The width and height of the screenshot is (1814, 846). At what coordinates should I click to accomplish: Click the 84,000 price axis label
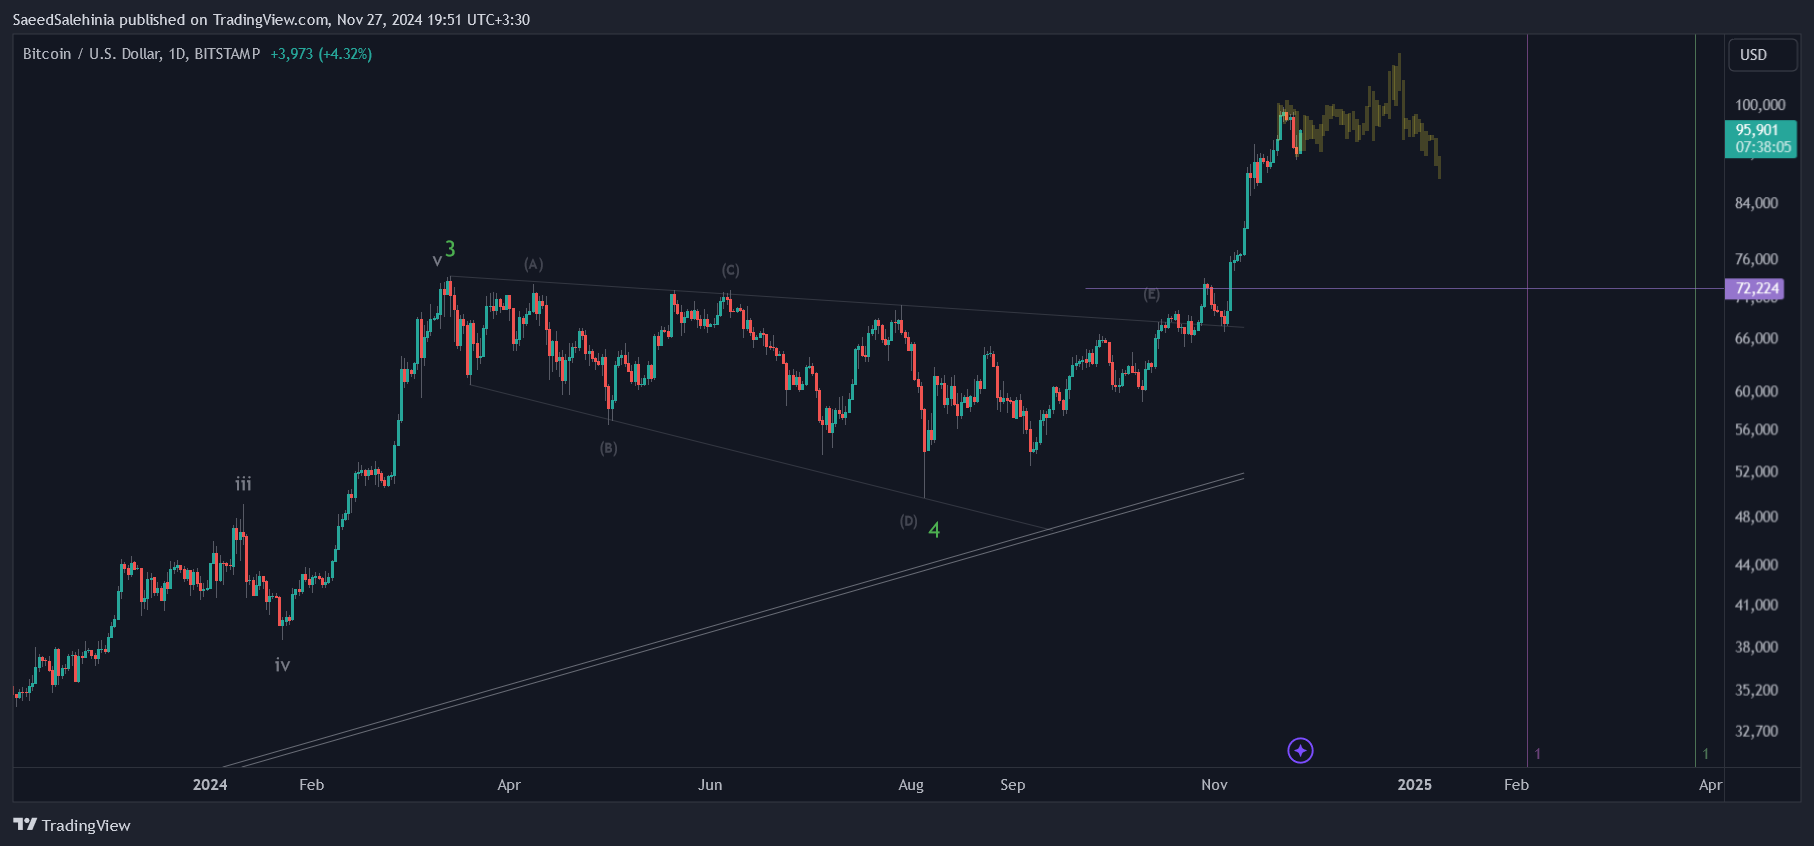(1757, 203)
